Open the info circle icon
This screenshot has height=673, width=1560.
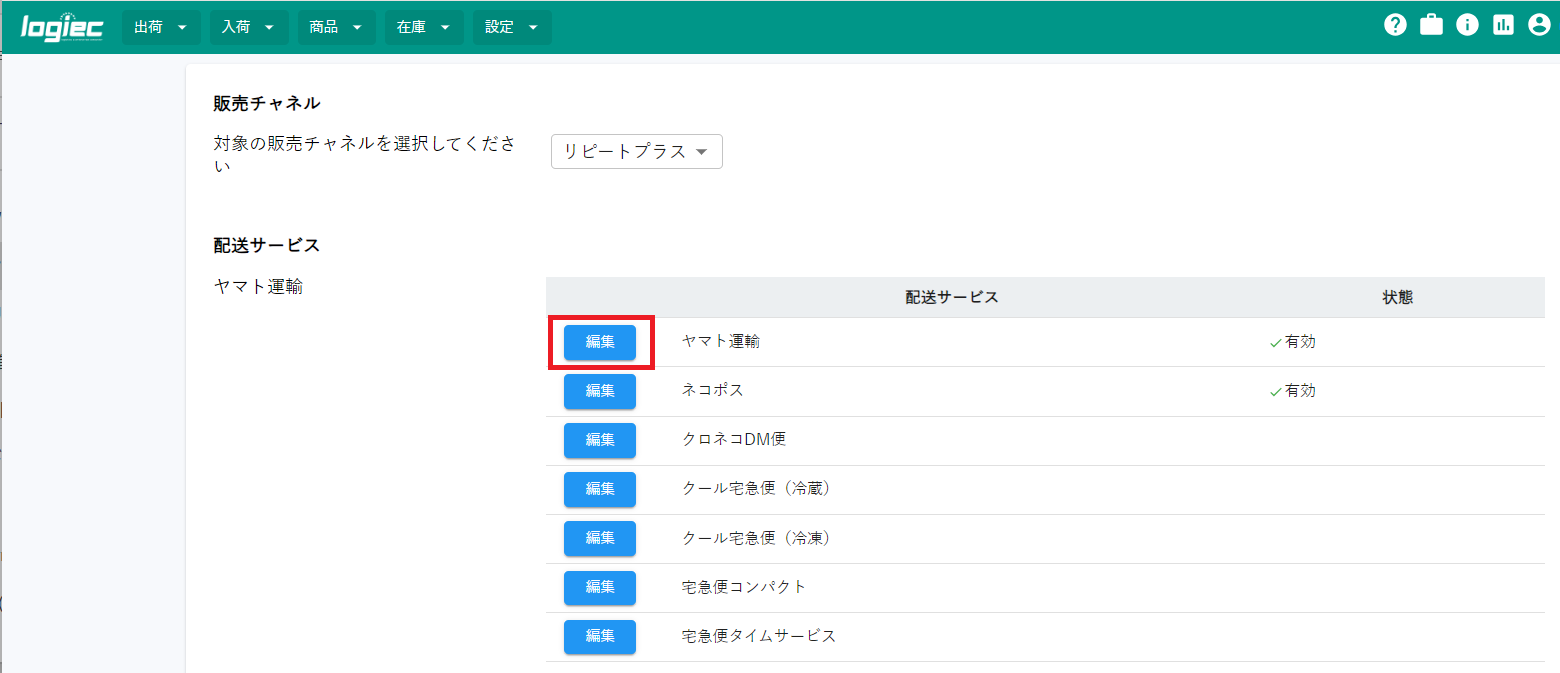pos(1467,26)
